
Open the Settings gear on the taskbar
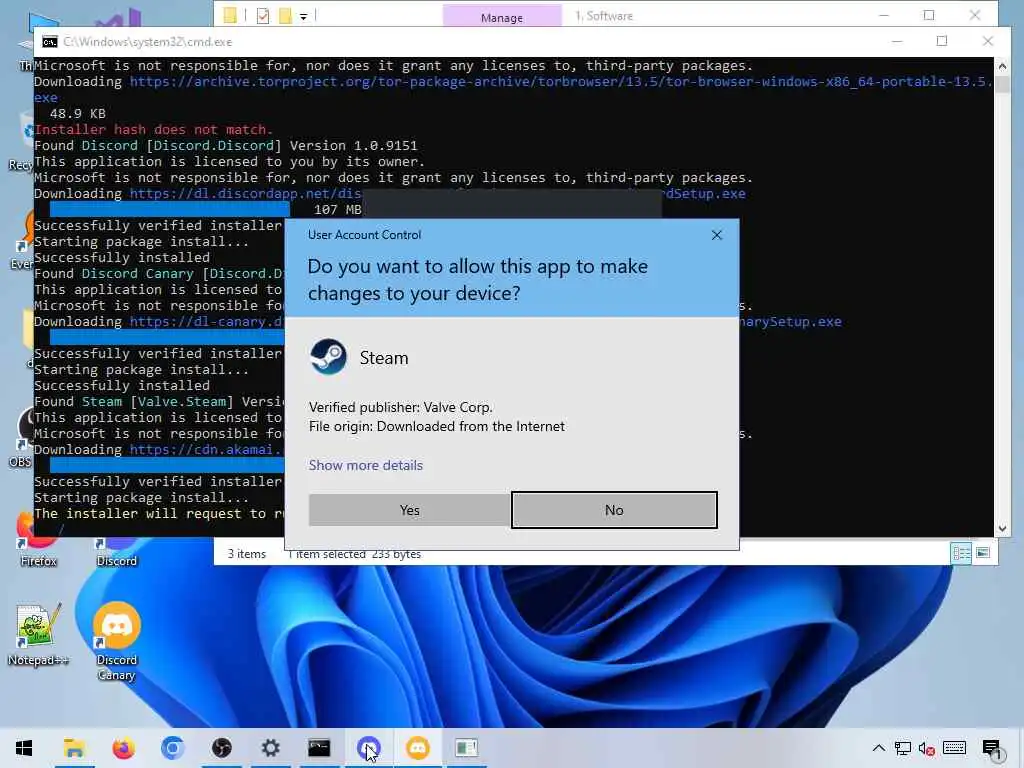(x=270, y=748)
